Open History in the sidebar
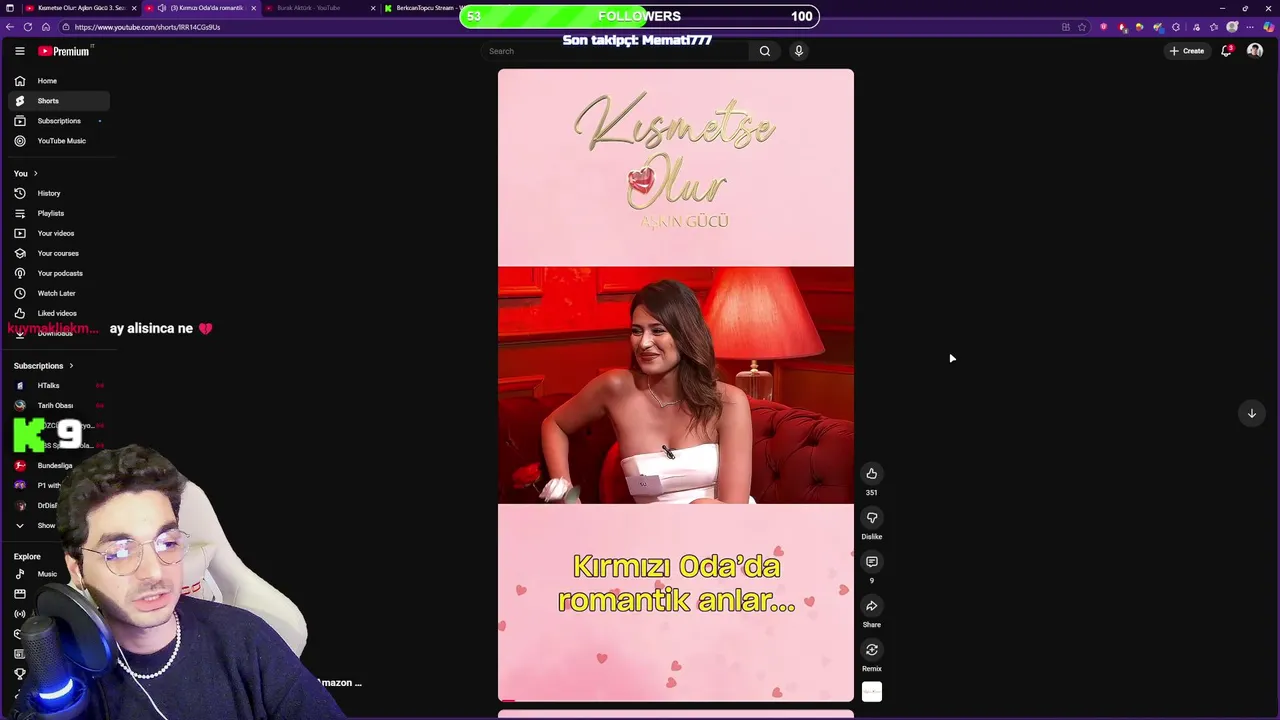Viewport: 1280px width, 720px height. point(59,193)
